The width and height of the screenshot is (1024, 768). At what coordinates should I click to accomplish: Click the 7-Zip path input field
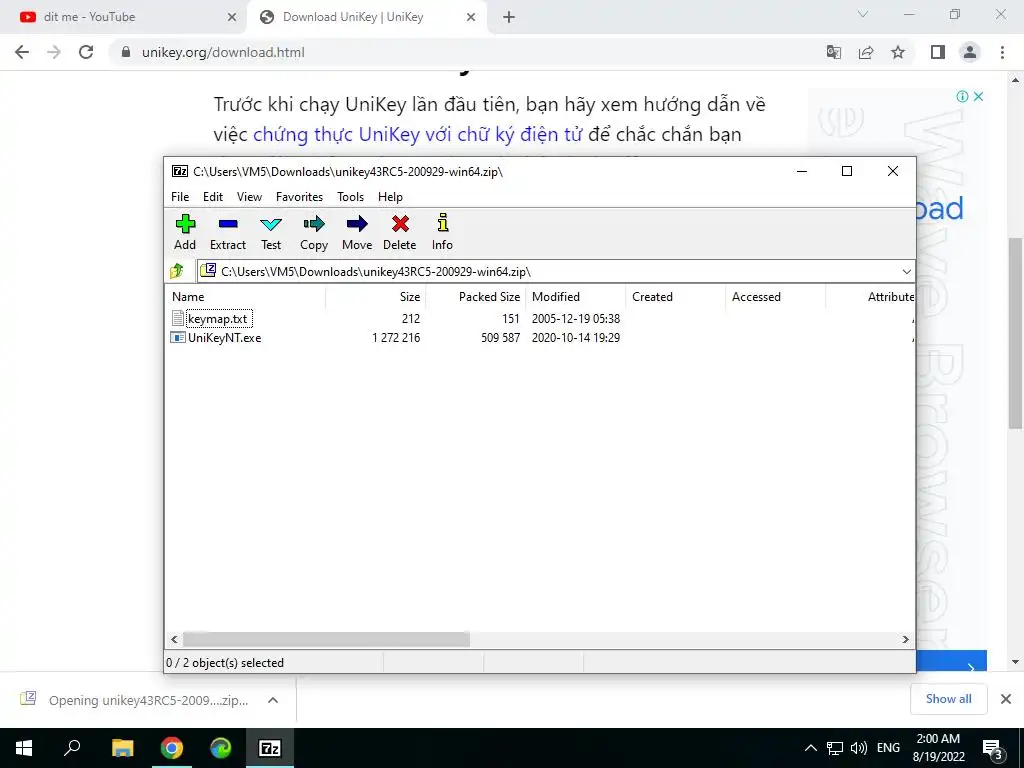[x=555, y=272]
